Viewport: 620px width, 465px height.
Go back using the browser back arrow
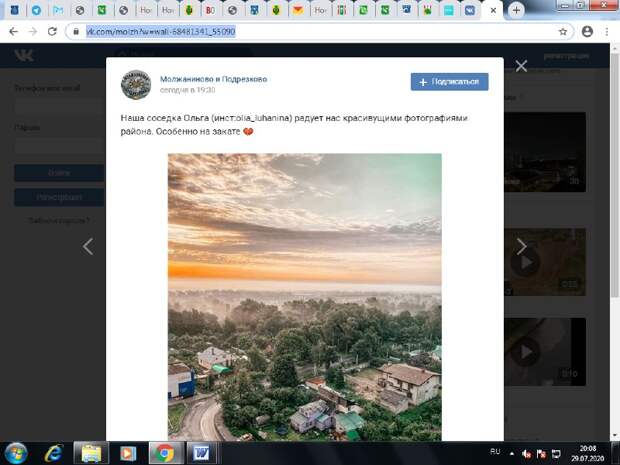tap(13, 32)
